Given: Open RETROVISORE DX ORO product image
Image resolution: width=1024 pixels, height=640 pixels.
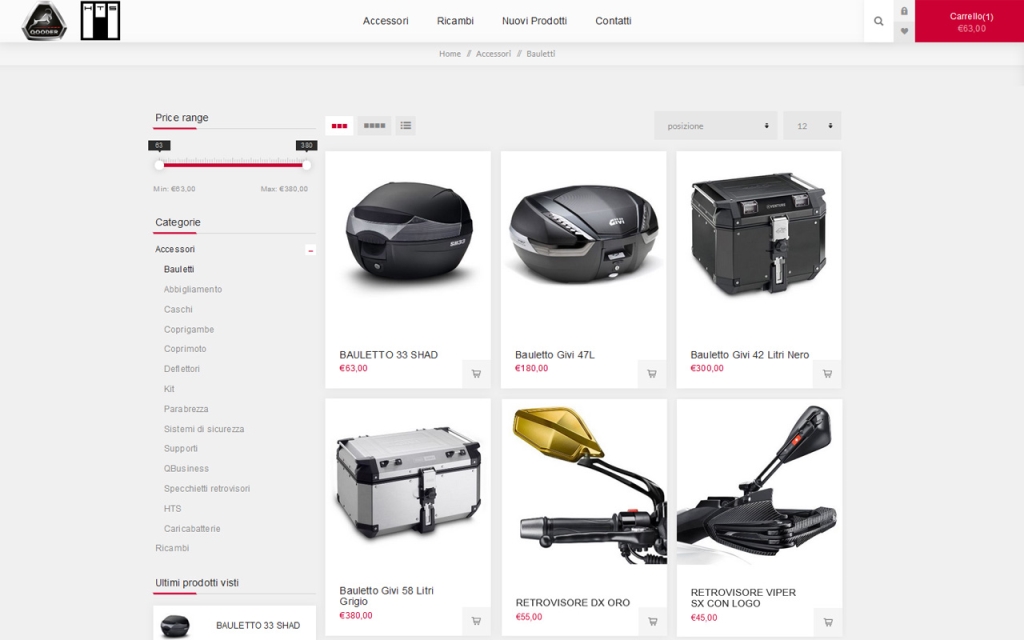Looking at the screenshot, I should (x=584, y=483).
